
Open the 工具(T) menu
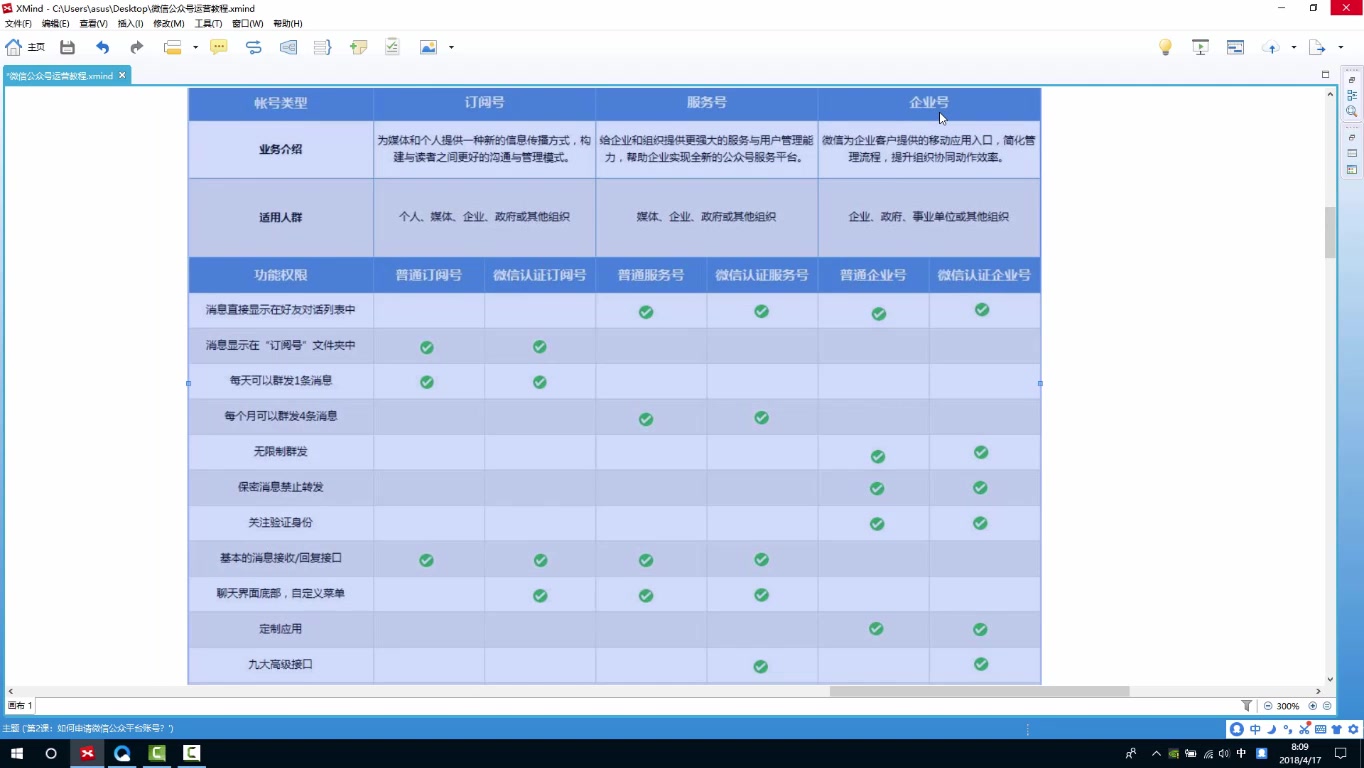pyautogui.click(x=207, y=23)
